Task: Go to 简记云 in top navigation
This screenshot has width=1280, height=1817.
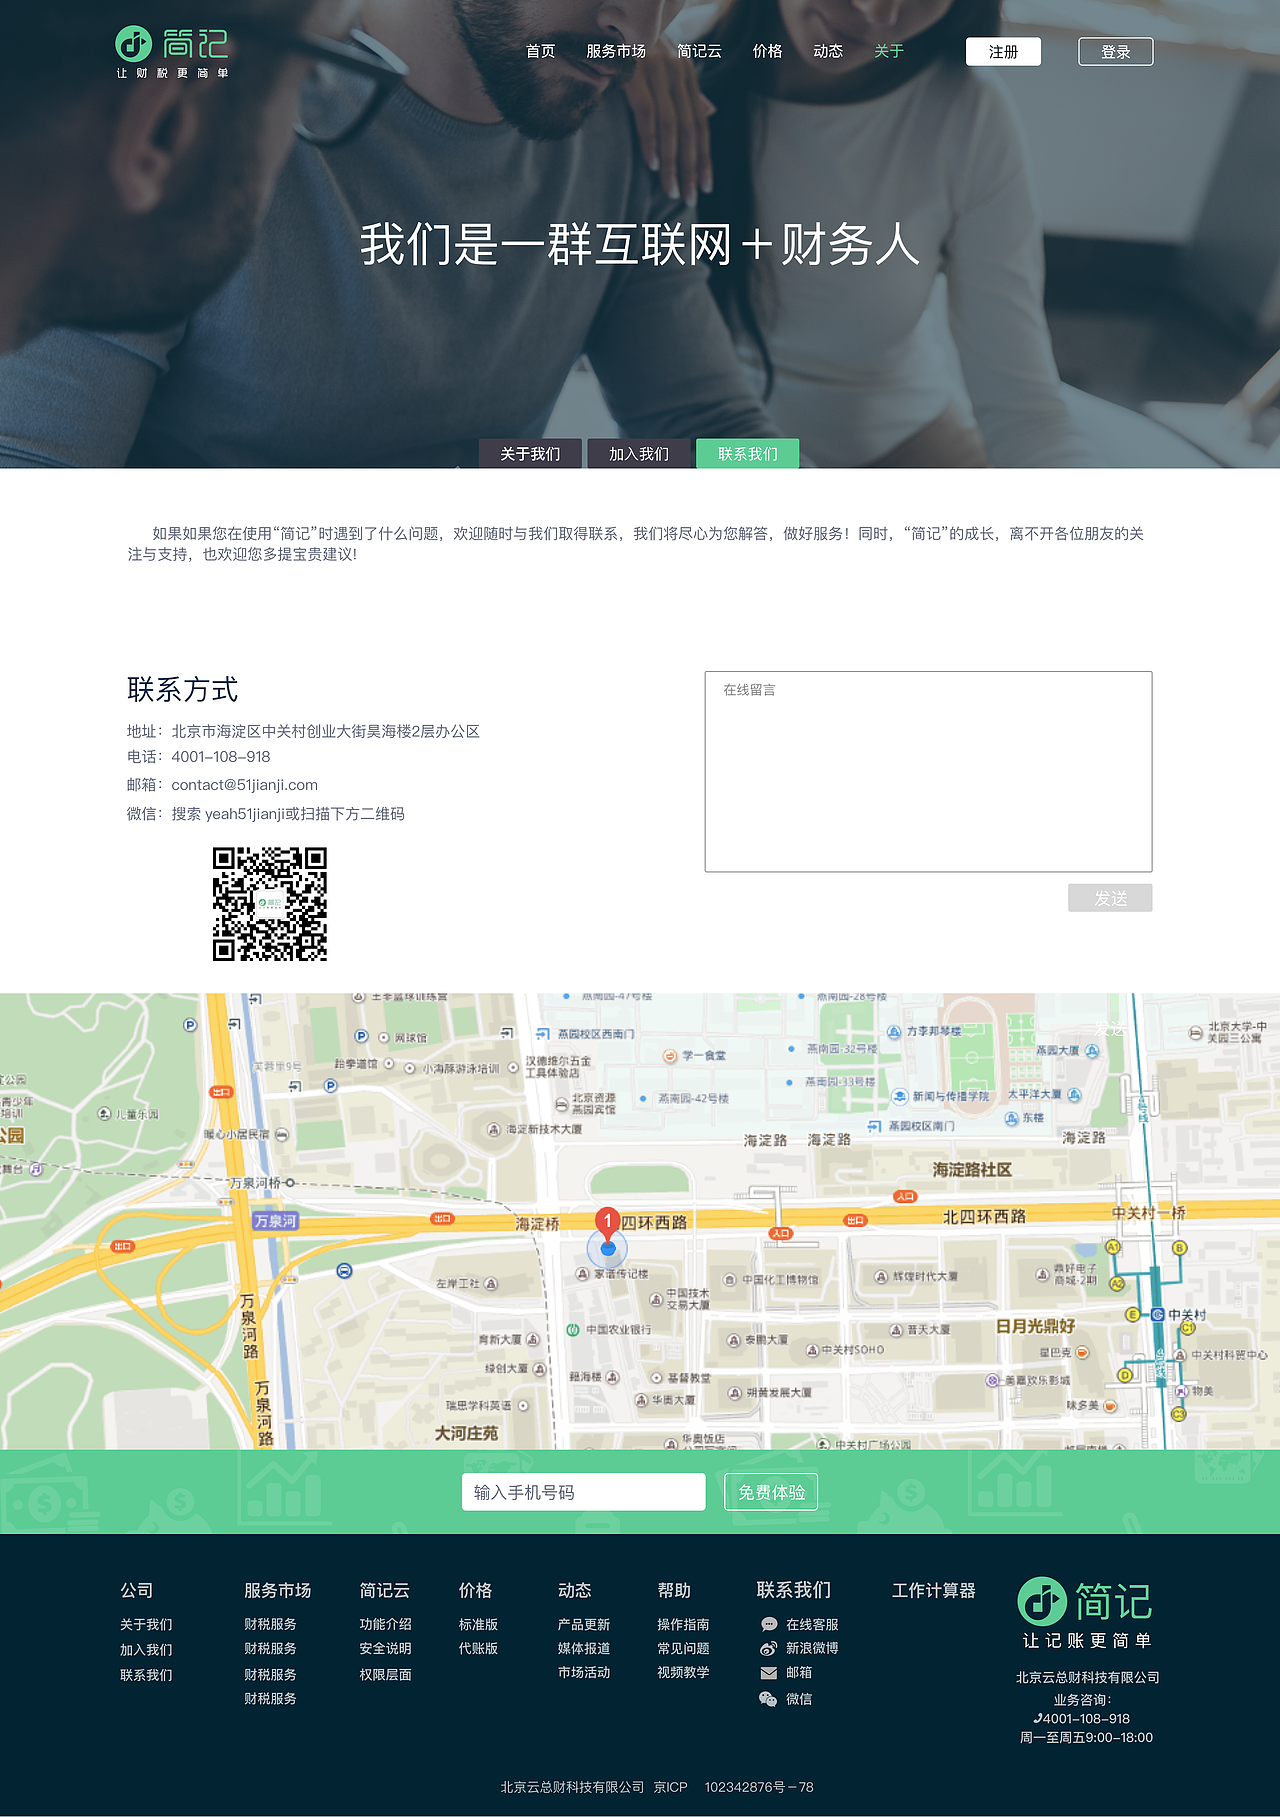Action: click(x=699, y=51)
